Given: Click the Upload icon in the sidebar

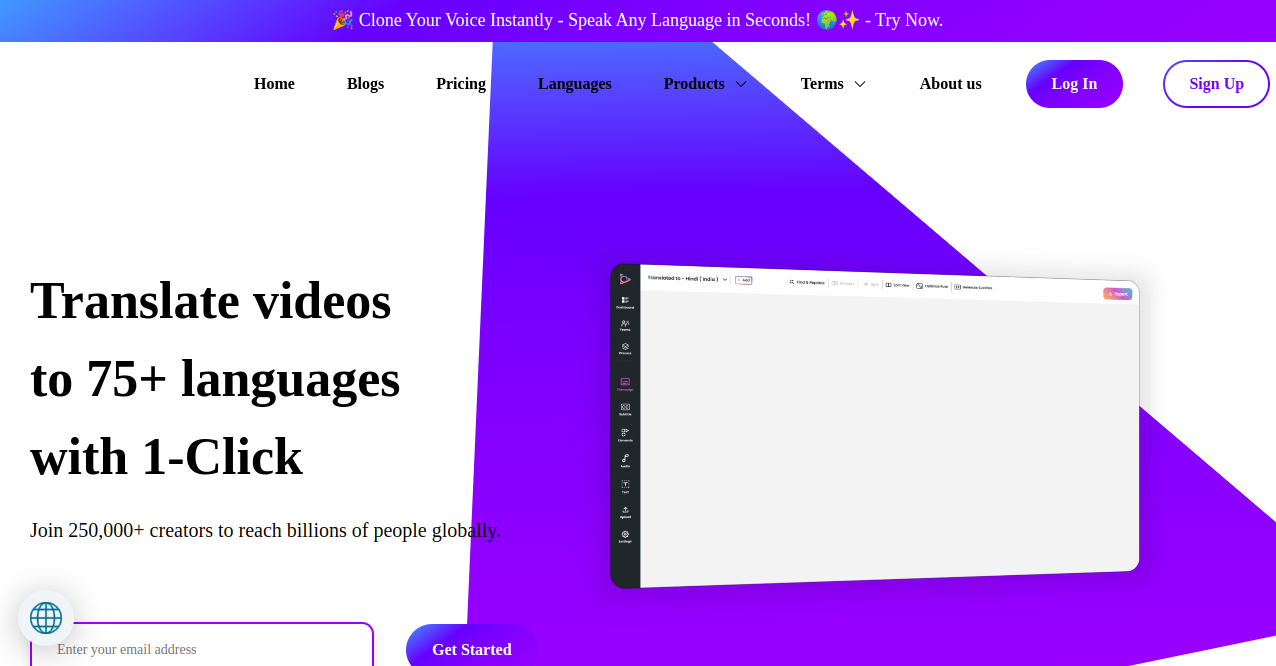Looking at the screenshot, I should coord(625,511).
